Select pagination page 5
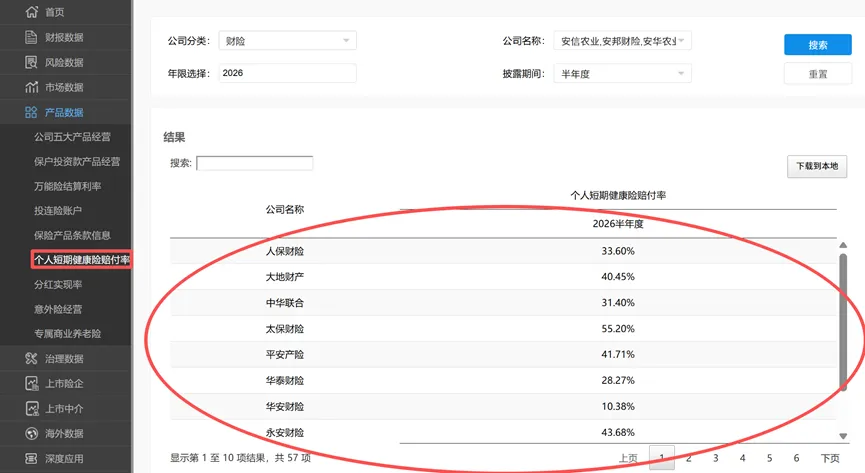 [769, 458]
